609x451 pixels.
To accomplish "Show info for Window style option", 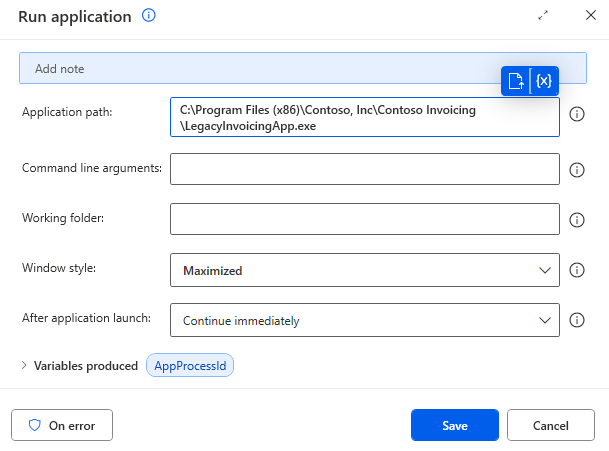I will pos(577,270).
